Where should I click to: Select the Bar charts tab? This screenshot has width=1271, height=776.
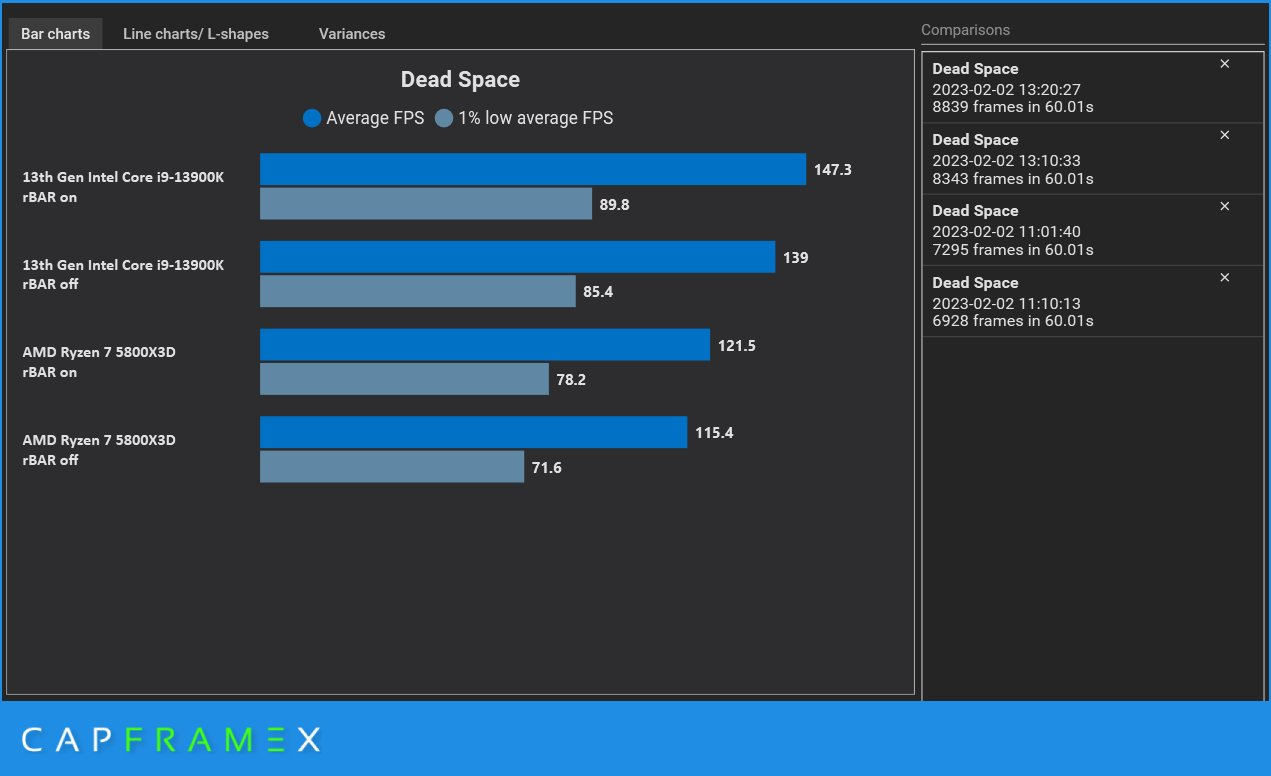(56, 34)
